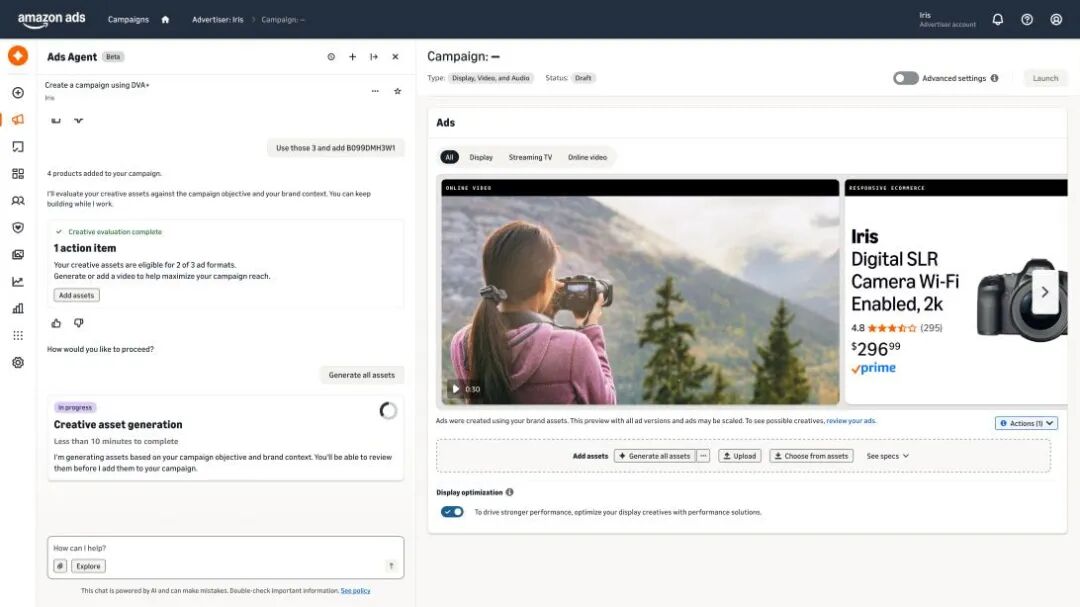Viewport: 1080px width, 607px height.
Task: Favorite the chat with star icon
Action: [x=397, y=91]
